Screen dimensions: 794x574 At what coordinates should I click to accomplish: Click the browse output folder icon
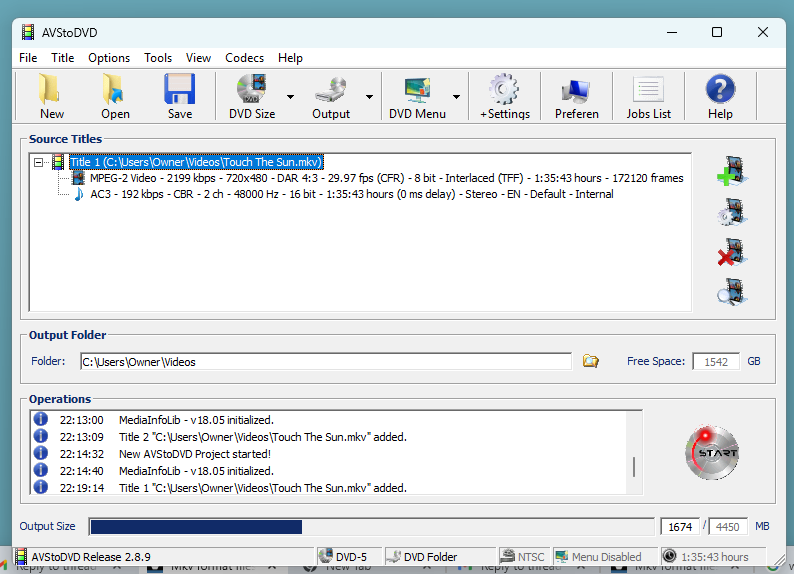590,361
